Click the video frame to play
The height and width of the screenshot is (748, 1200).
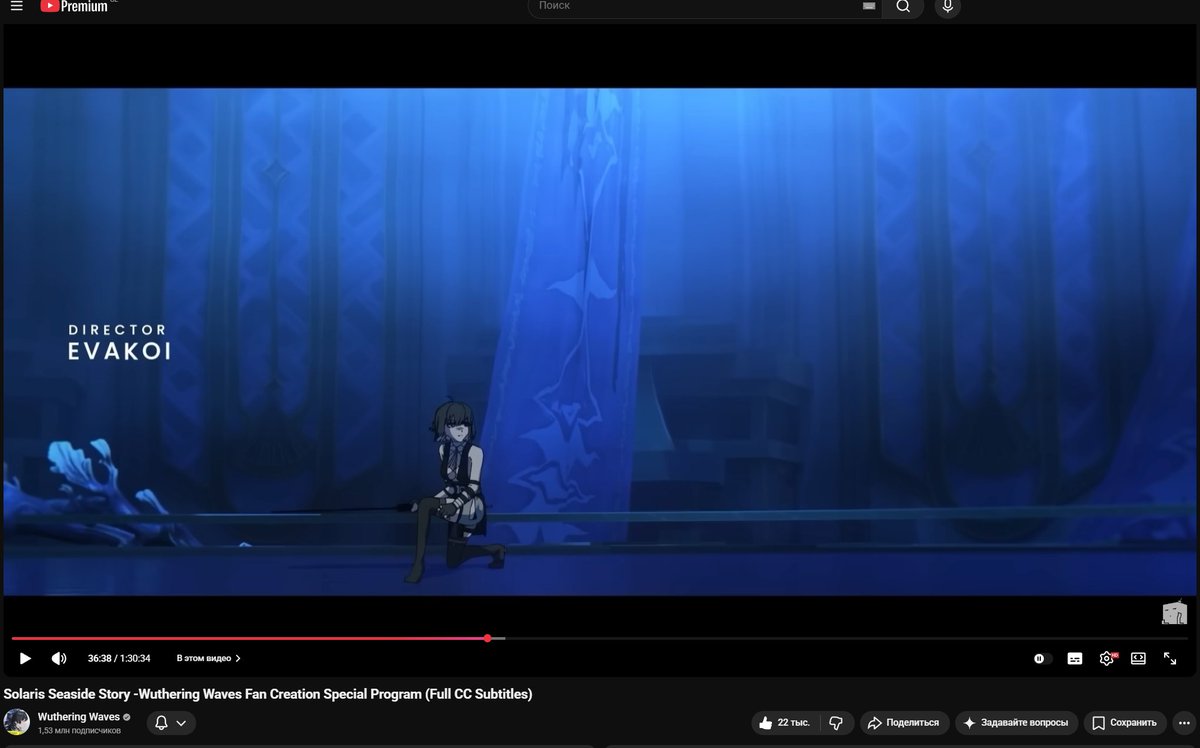[x=600, y=341]
